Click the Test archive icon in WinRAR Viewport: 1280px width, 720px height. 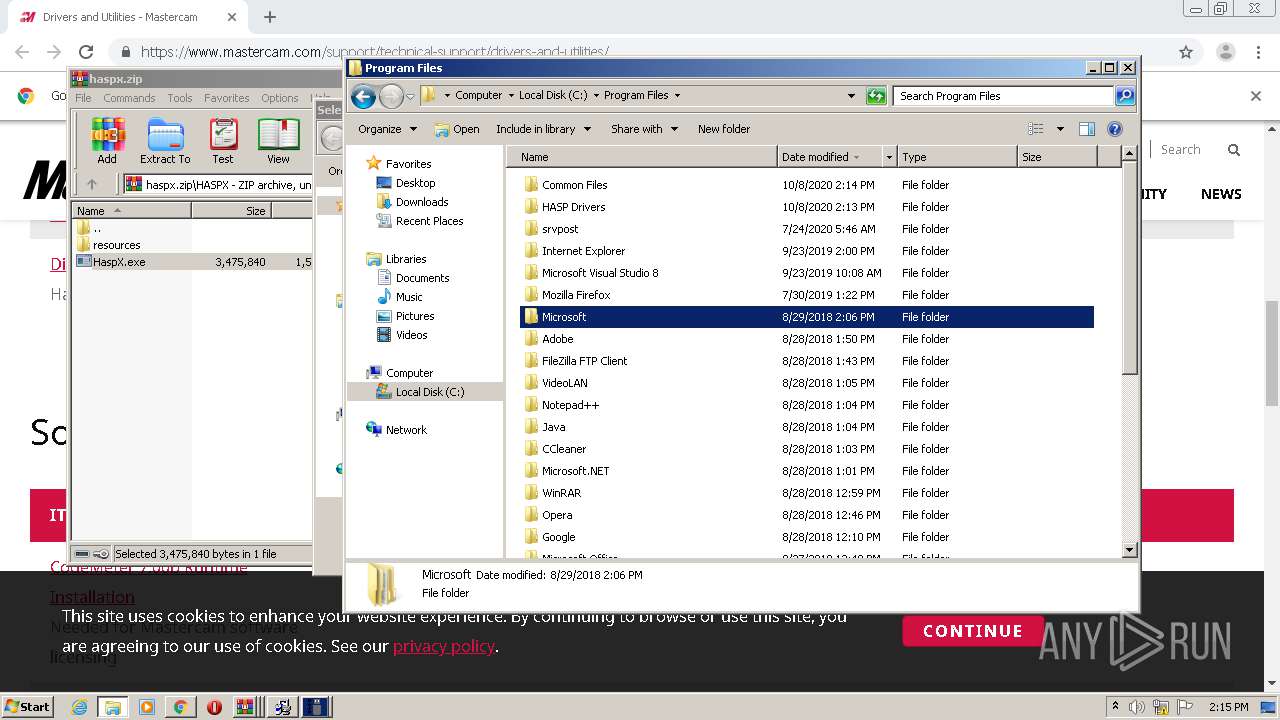(x=223, y=141)
